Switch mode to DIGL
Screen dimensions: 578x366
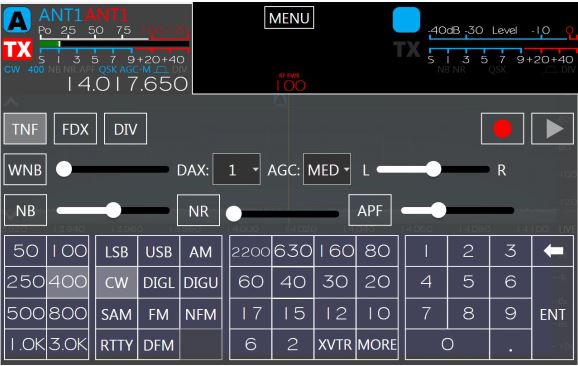159,283
